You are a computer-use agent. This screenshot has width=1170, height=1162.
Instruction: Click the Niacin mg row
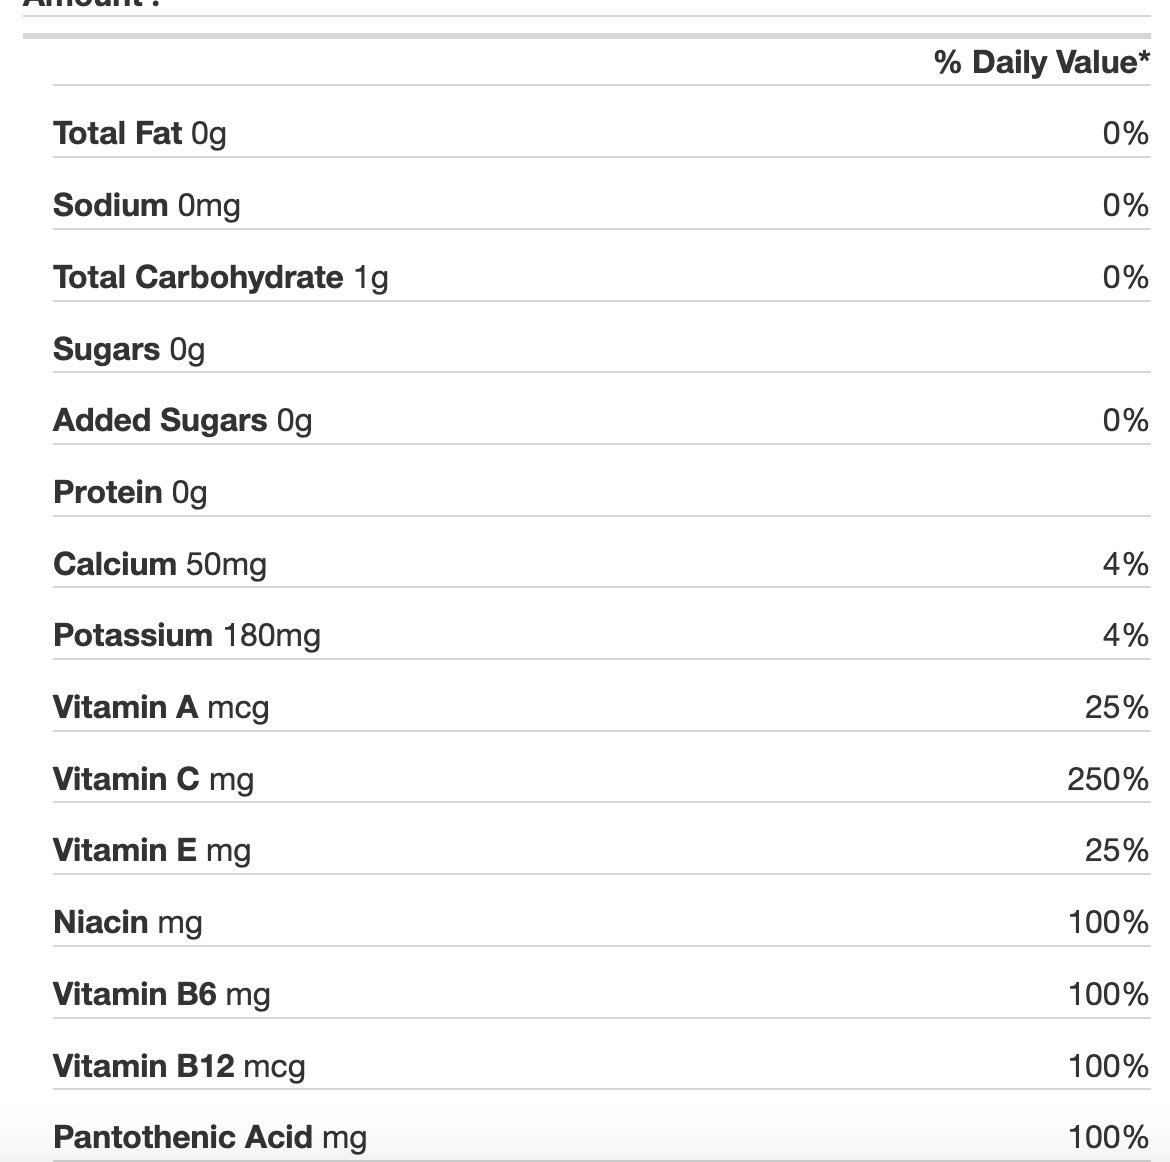pyautogui.click(x=601, y=922)
